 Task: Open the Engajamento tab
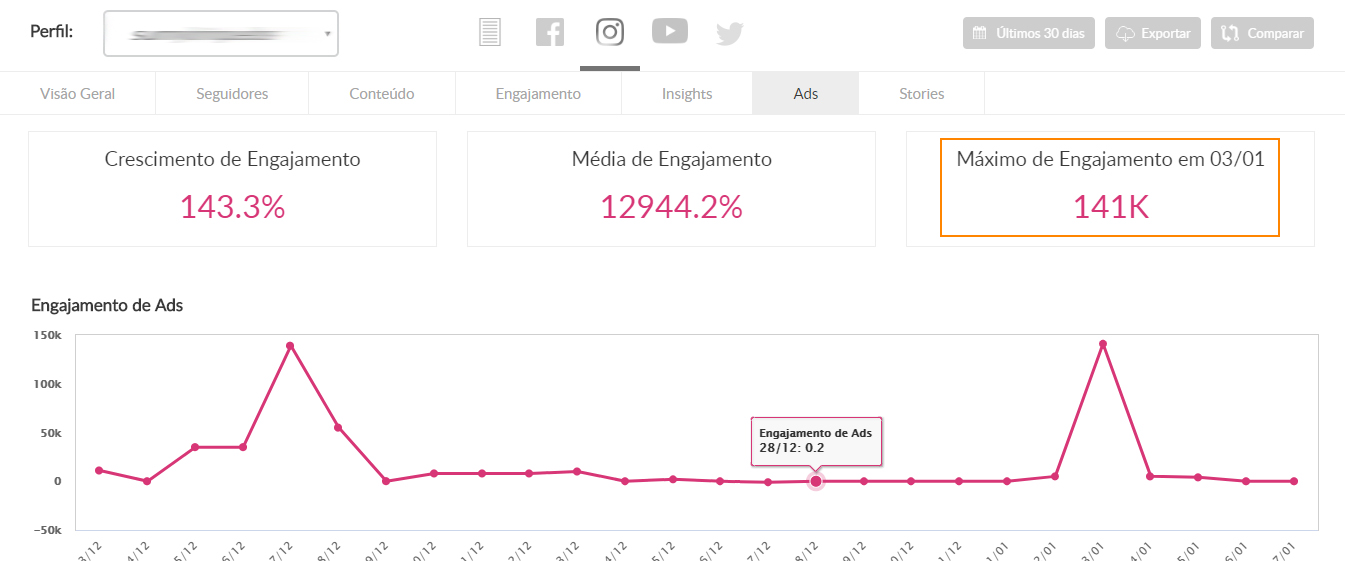point(538,93)
